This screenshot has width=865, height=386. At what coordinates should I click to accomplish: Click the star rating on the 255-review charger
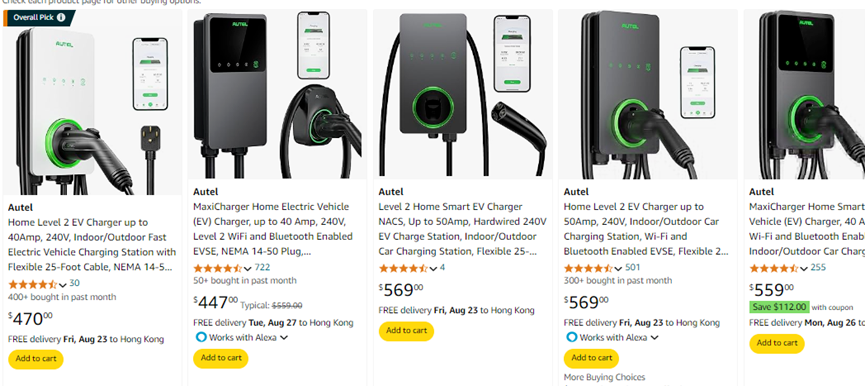(773, 269)
